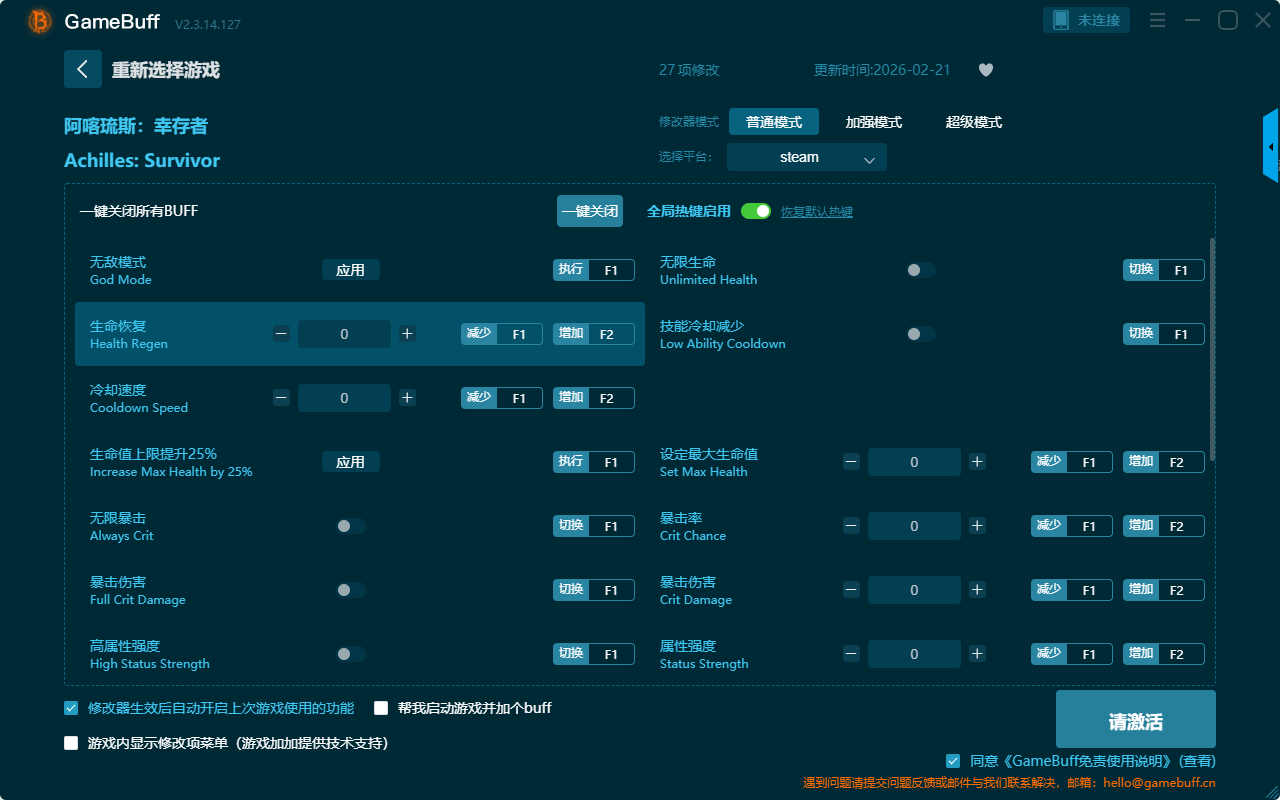Screen dimensions: 1280x800
Task: Turn off global hotkey toggle
Action: click(x=756, y=211)
